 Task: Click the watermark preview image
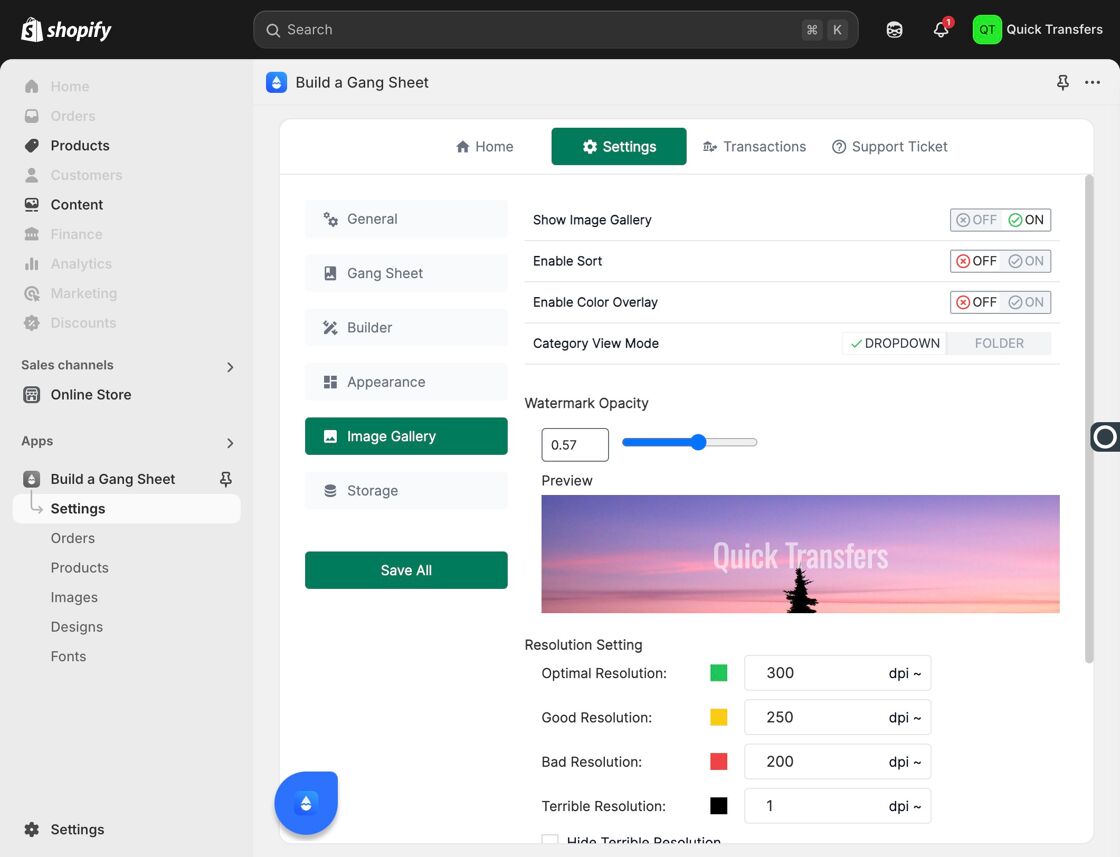coord(800,554)
